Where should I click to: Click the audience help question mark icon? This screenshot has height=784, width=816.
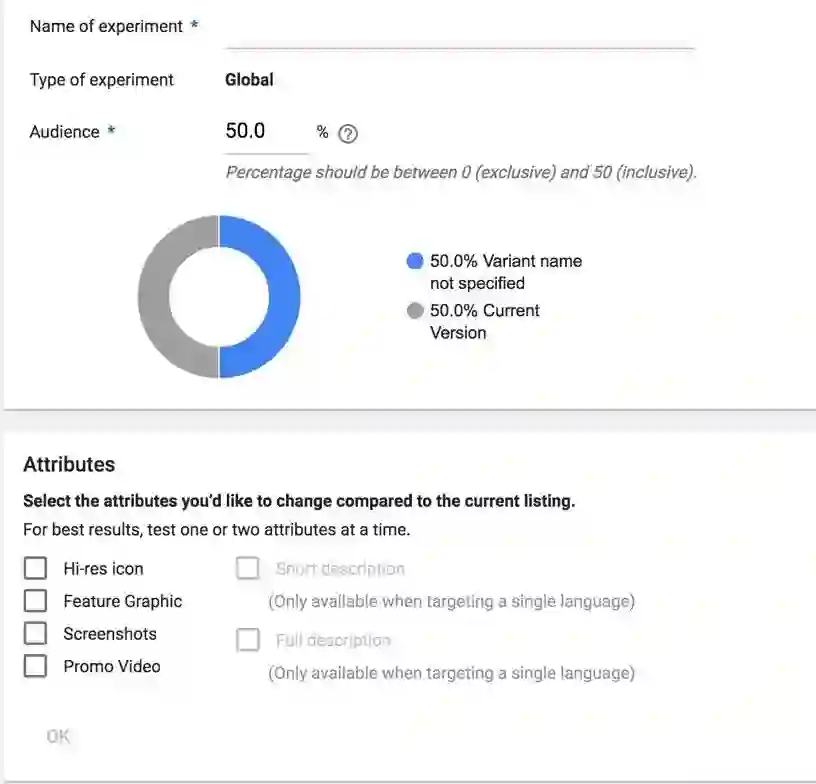click(348, 134)
